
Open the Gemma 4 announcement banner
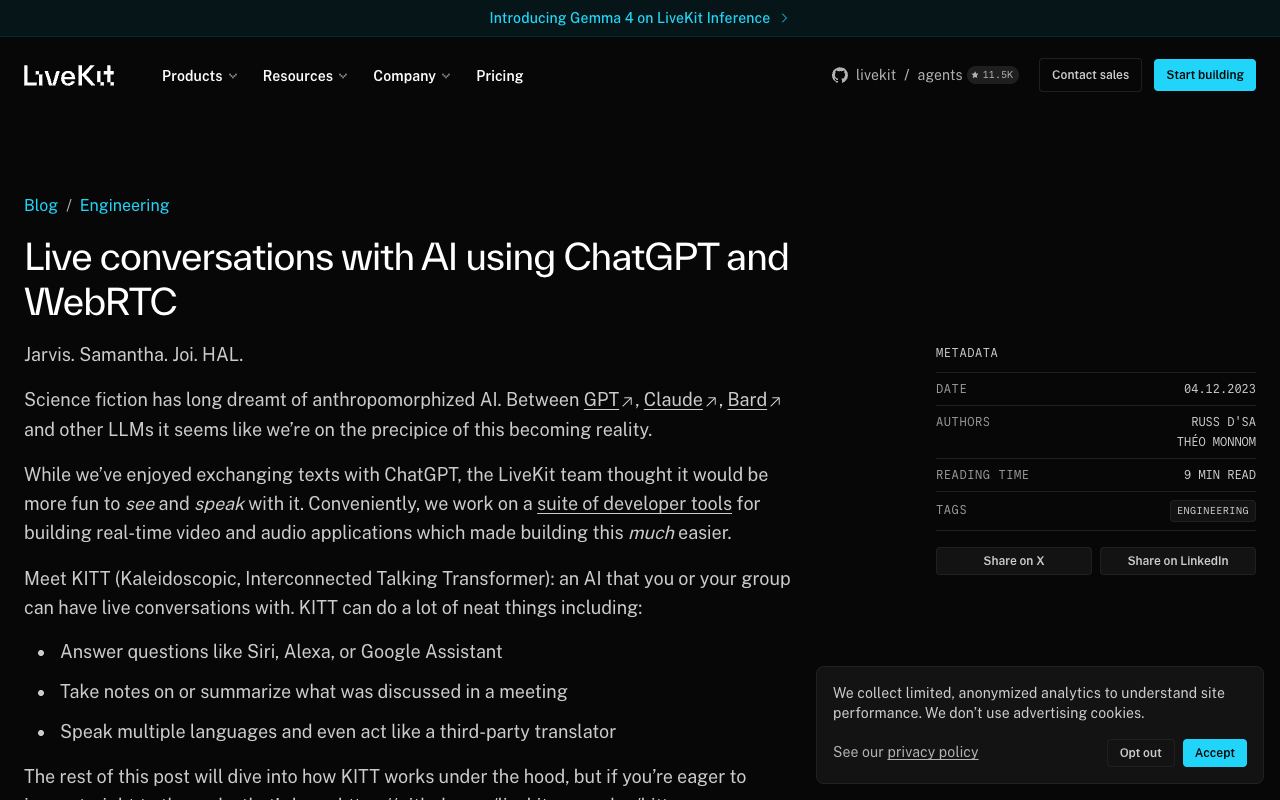pyautogui.click(x=639, y=18)
